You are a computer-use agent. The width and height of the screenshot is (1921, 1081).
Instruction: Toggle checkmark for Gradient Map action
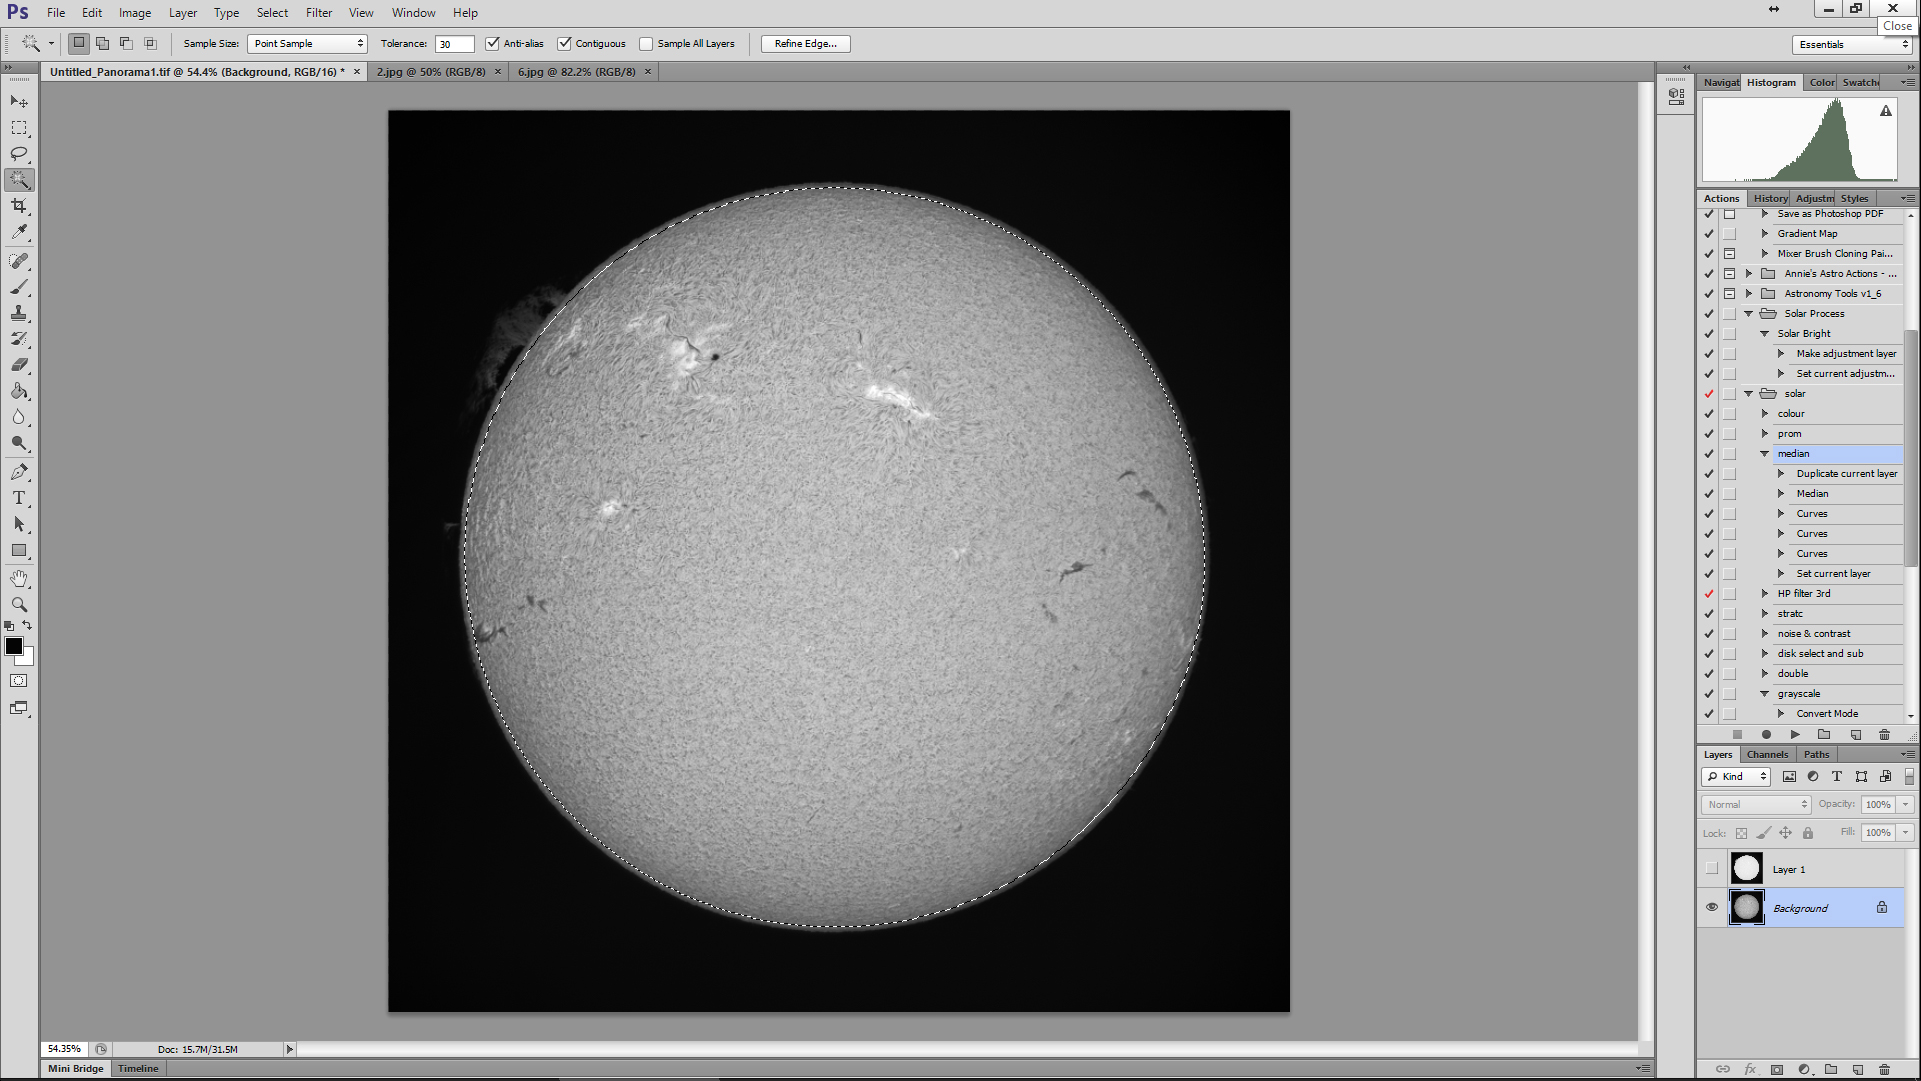[x=1709, y=234]
